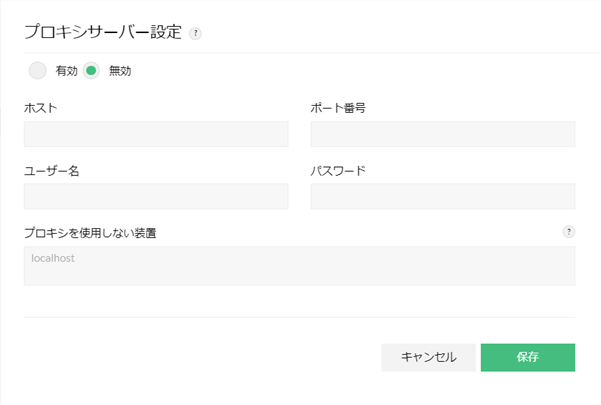This screenshot has height=405, width=601.
Task: Click the ポート番号 field label
Action: 338,108
